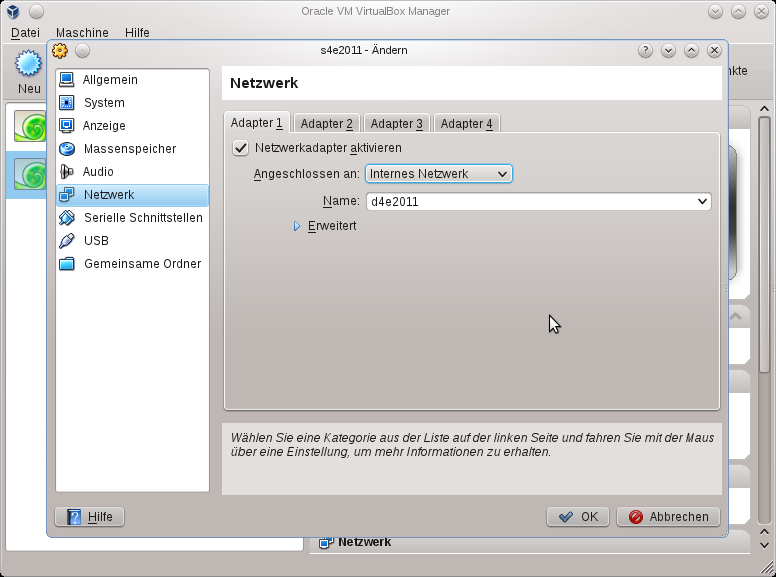Screen dimensions: 776x577
Task: Click the scroll up arrow in Manager pane
Action: pyautogui.click(x=764, y=109)
